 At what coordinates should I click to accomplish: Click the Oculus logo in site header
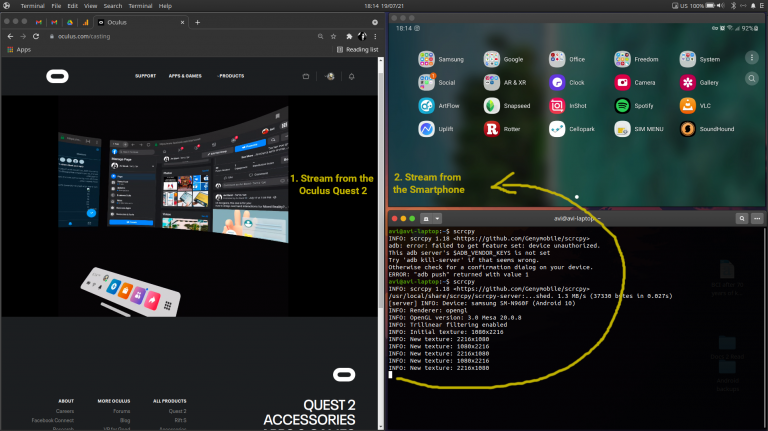coord(57,76)
